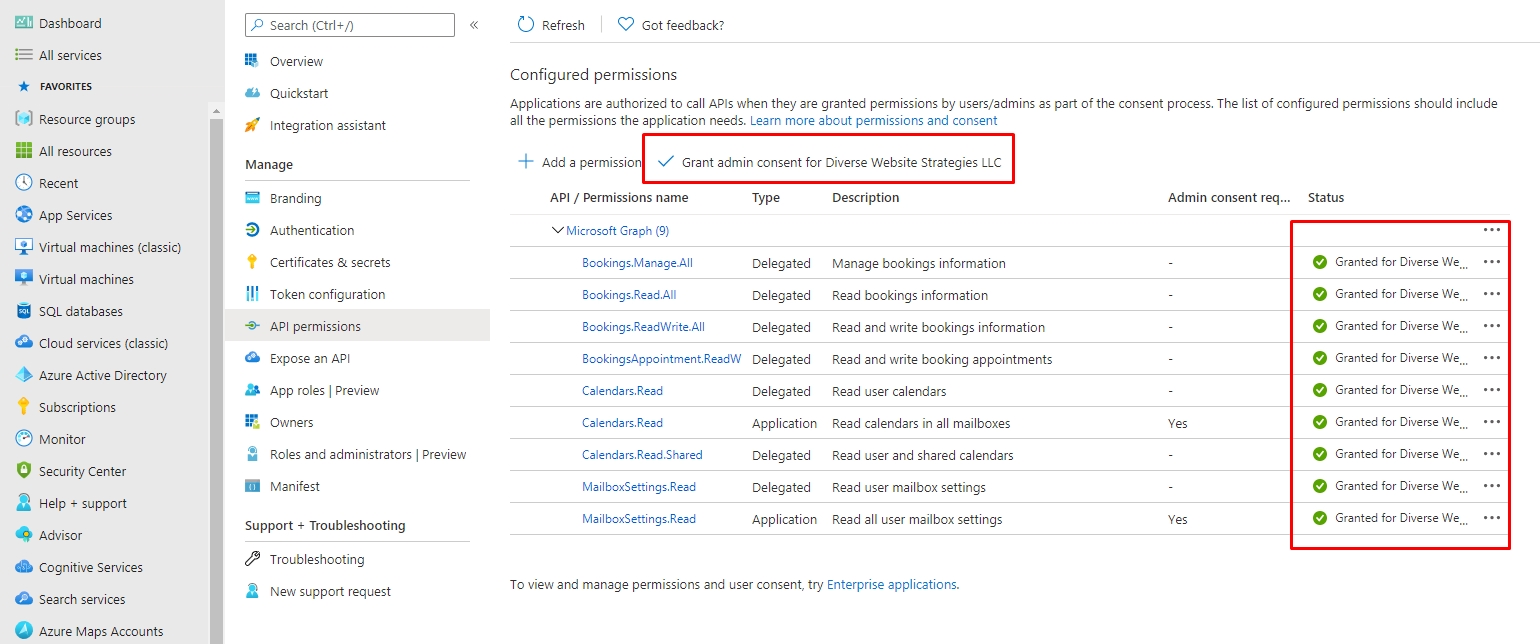Open more options for Bookings.ReadWrite.All row
Screen dimensions: 1540x644
pyautogui.click(x=1492, y=326)
